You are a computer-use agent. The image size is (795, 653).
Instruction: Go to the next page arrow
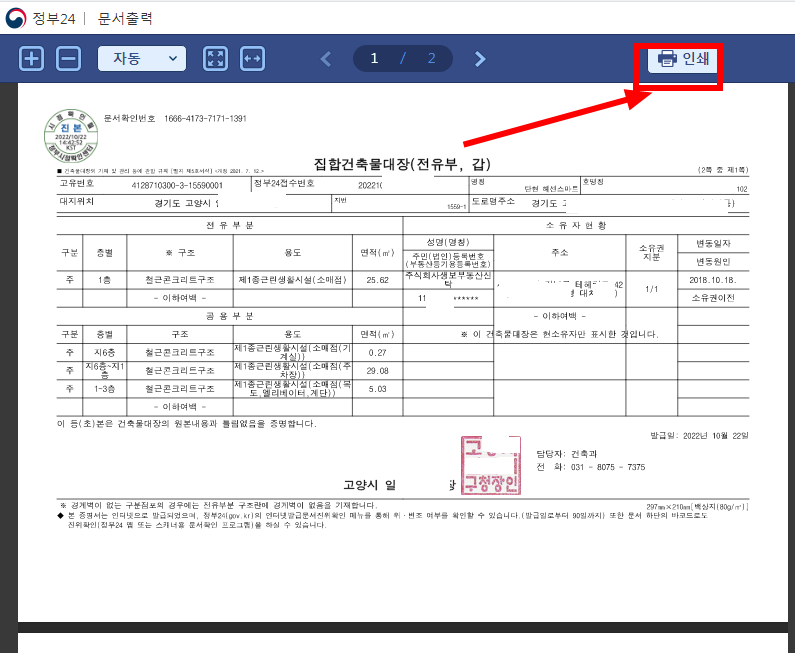pyautogui.click(x=480, y=59)
